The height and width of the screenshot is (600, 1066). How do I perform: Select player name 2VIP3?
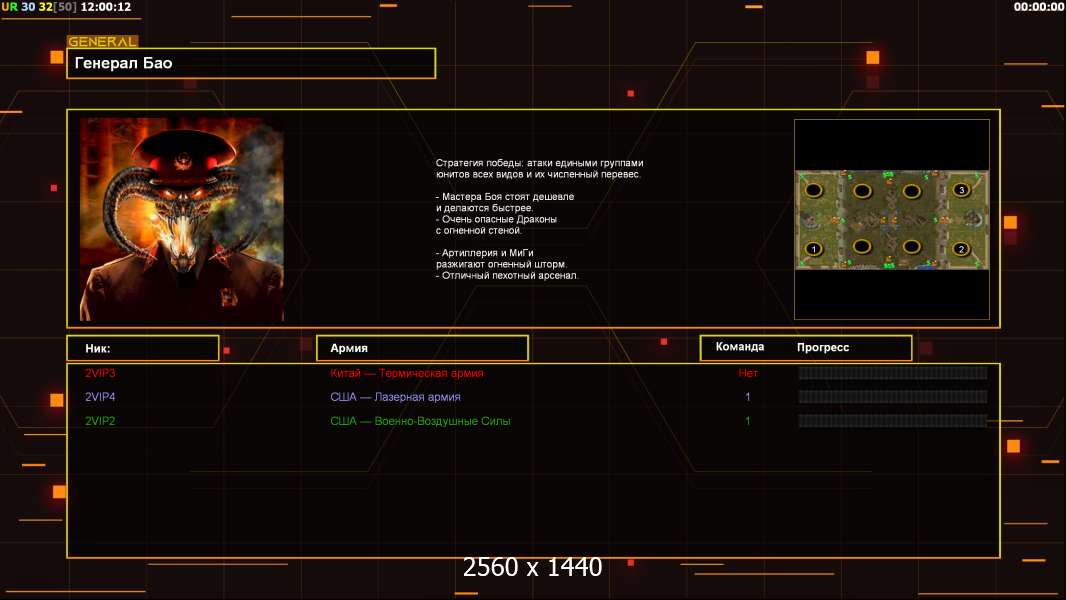pos(100,373)
